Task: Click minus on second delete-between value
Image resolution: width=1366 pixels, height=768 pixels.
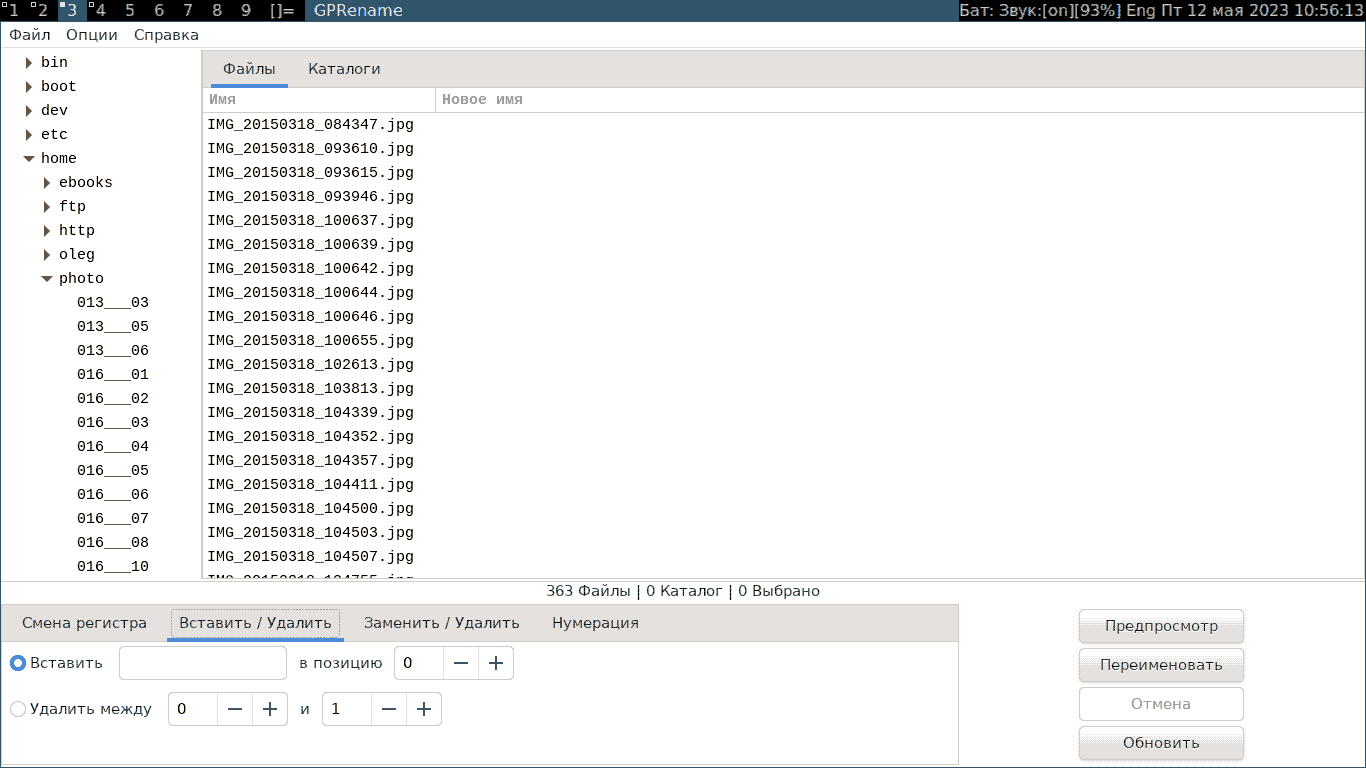Action: coord(389,709)
